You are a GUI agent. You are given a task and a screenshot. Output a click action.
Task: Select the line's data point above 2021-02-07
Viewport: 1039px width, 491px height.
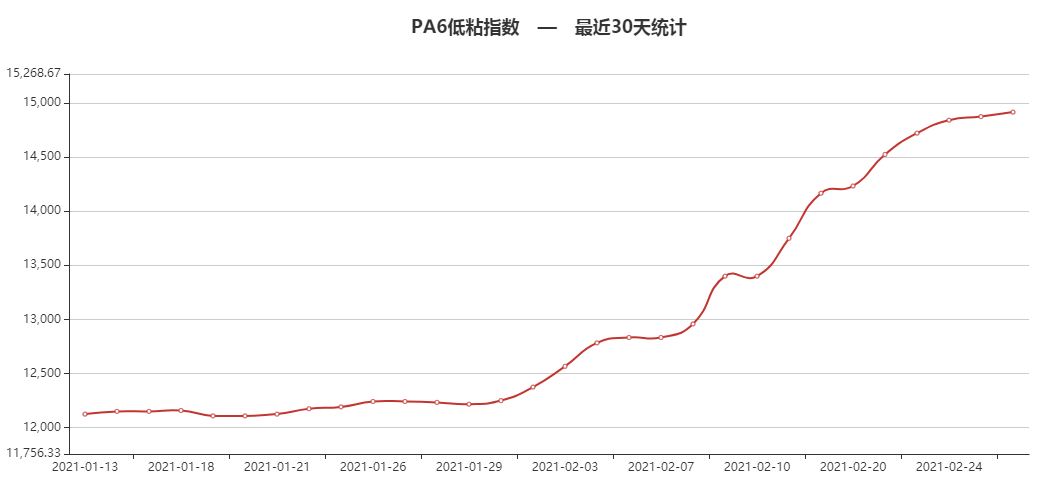point(661,338)
